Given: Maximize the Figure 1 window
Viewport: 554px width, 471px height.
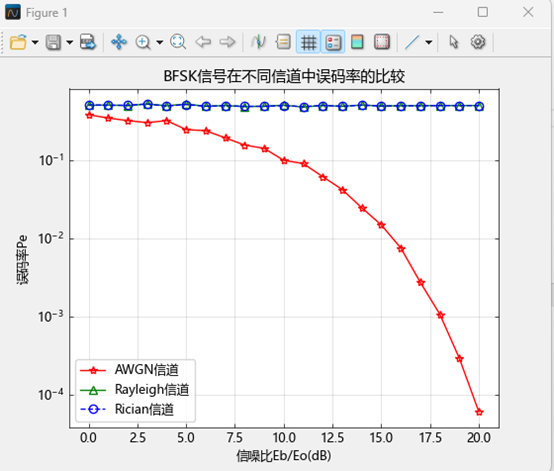Looking at the screenshot, I should tap(483, 12).
